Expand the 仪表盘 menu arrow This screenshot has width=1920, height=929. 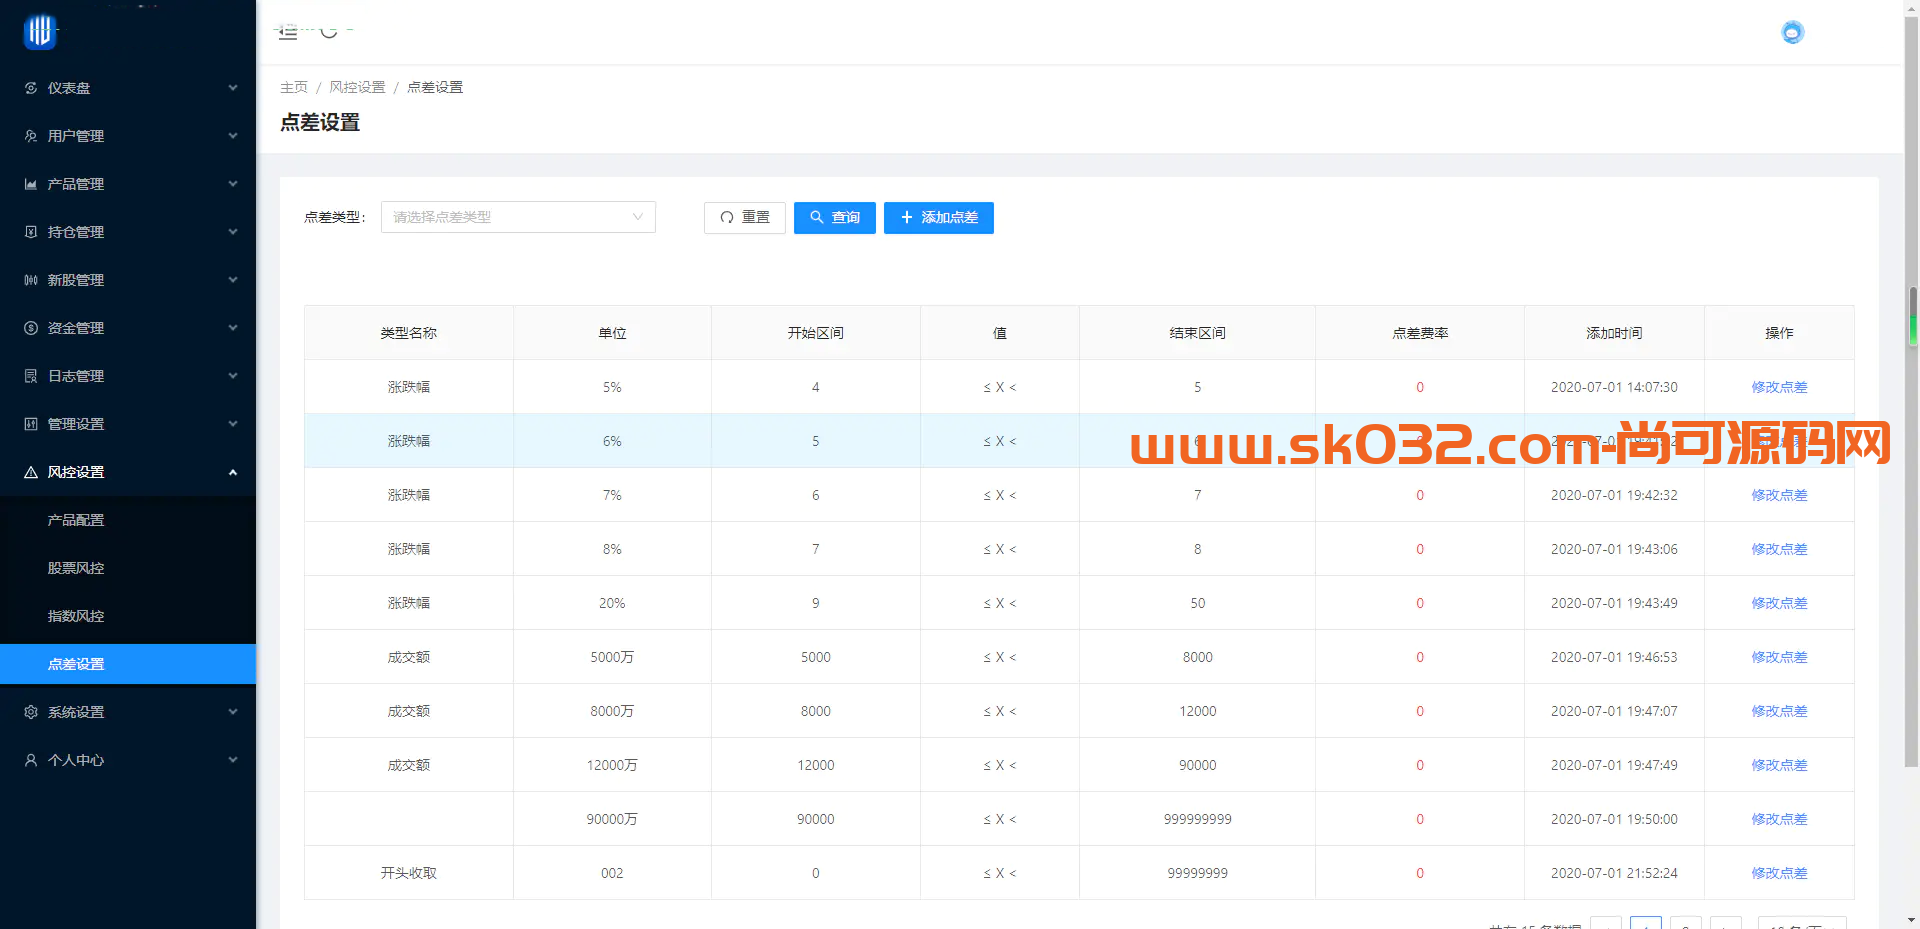[x=233, y=88]
